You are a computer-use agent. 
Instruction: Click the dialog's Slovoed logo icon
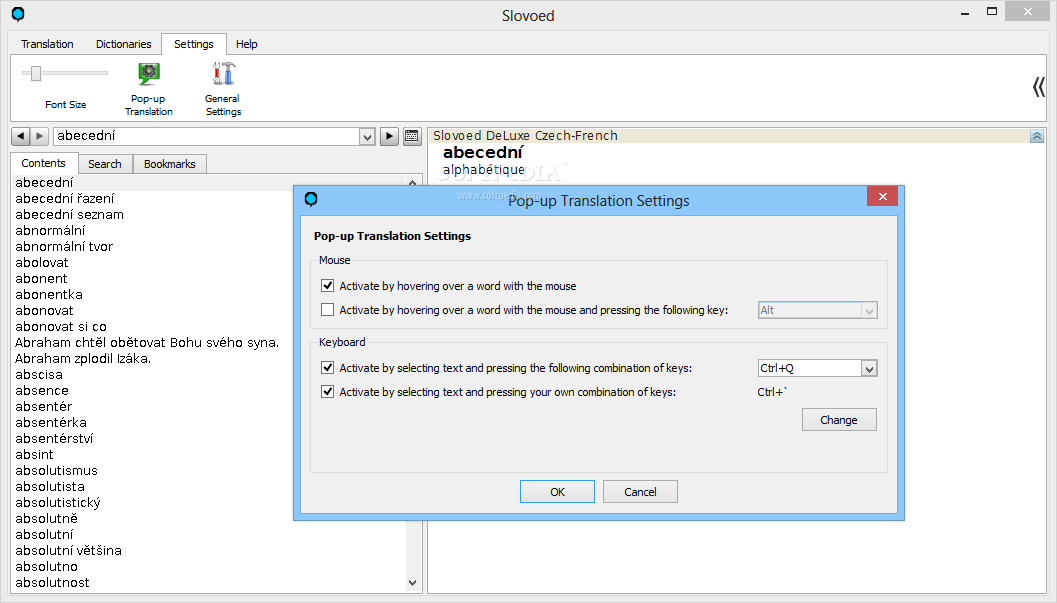(x=311, y=199)
